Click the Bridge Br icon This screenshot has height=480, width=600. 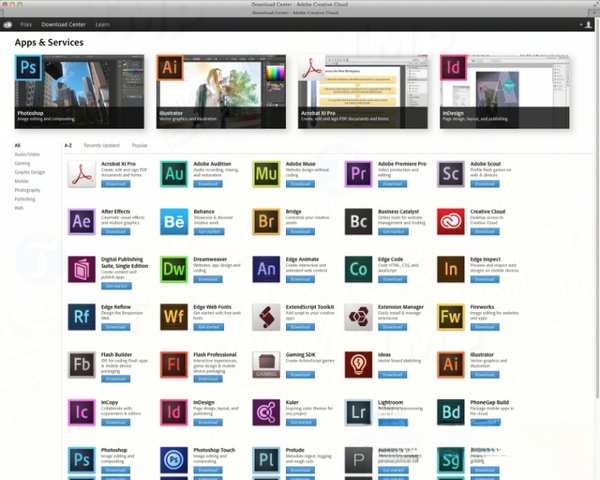click(x=266, y=222)
